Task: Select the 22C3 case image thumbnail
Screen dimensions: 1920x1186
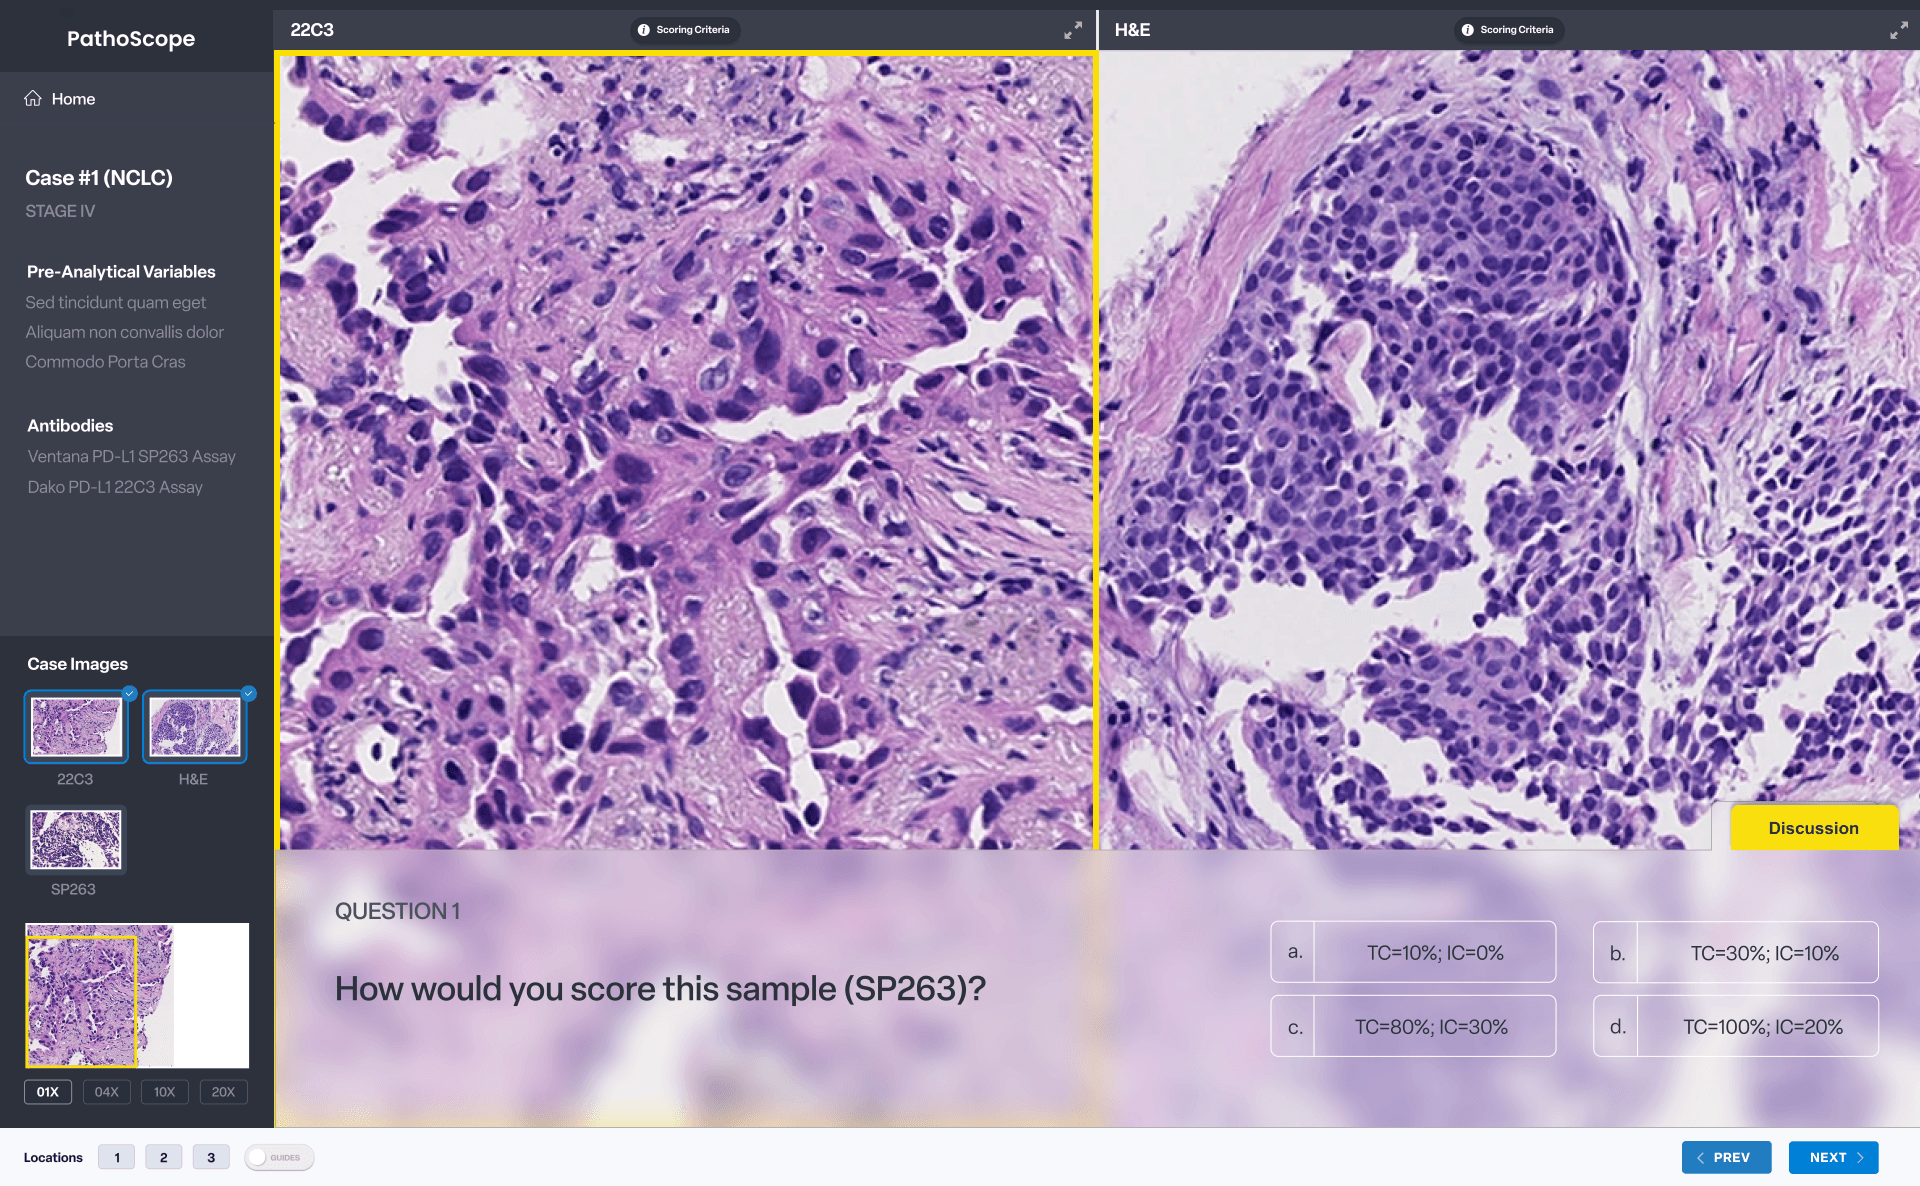Action: (76, 727)
